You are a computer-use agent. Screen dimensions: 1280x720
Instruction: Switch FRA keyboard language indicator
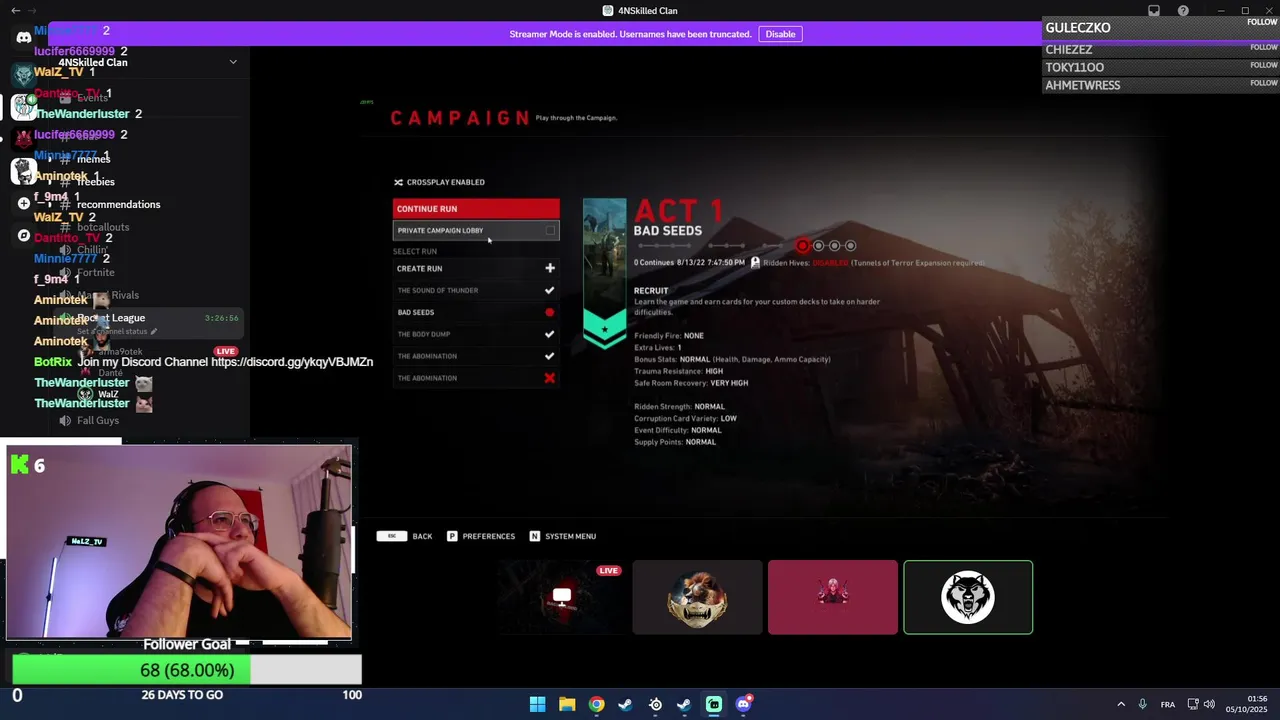coord(1168,704)
